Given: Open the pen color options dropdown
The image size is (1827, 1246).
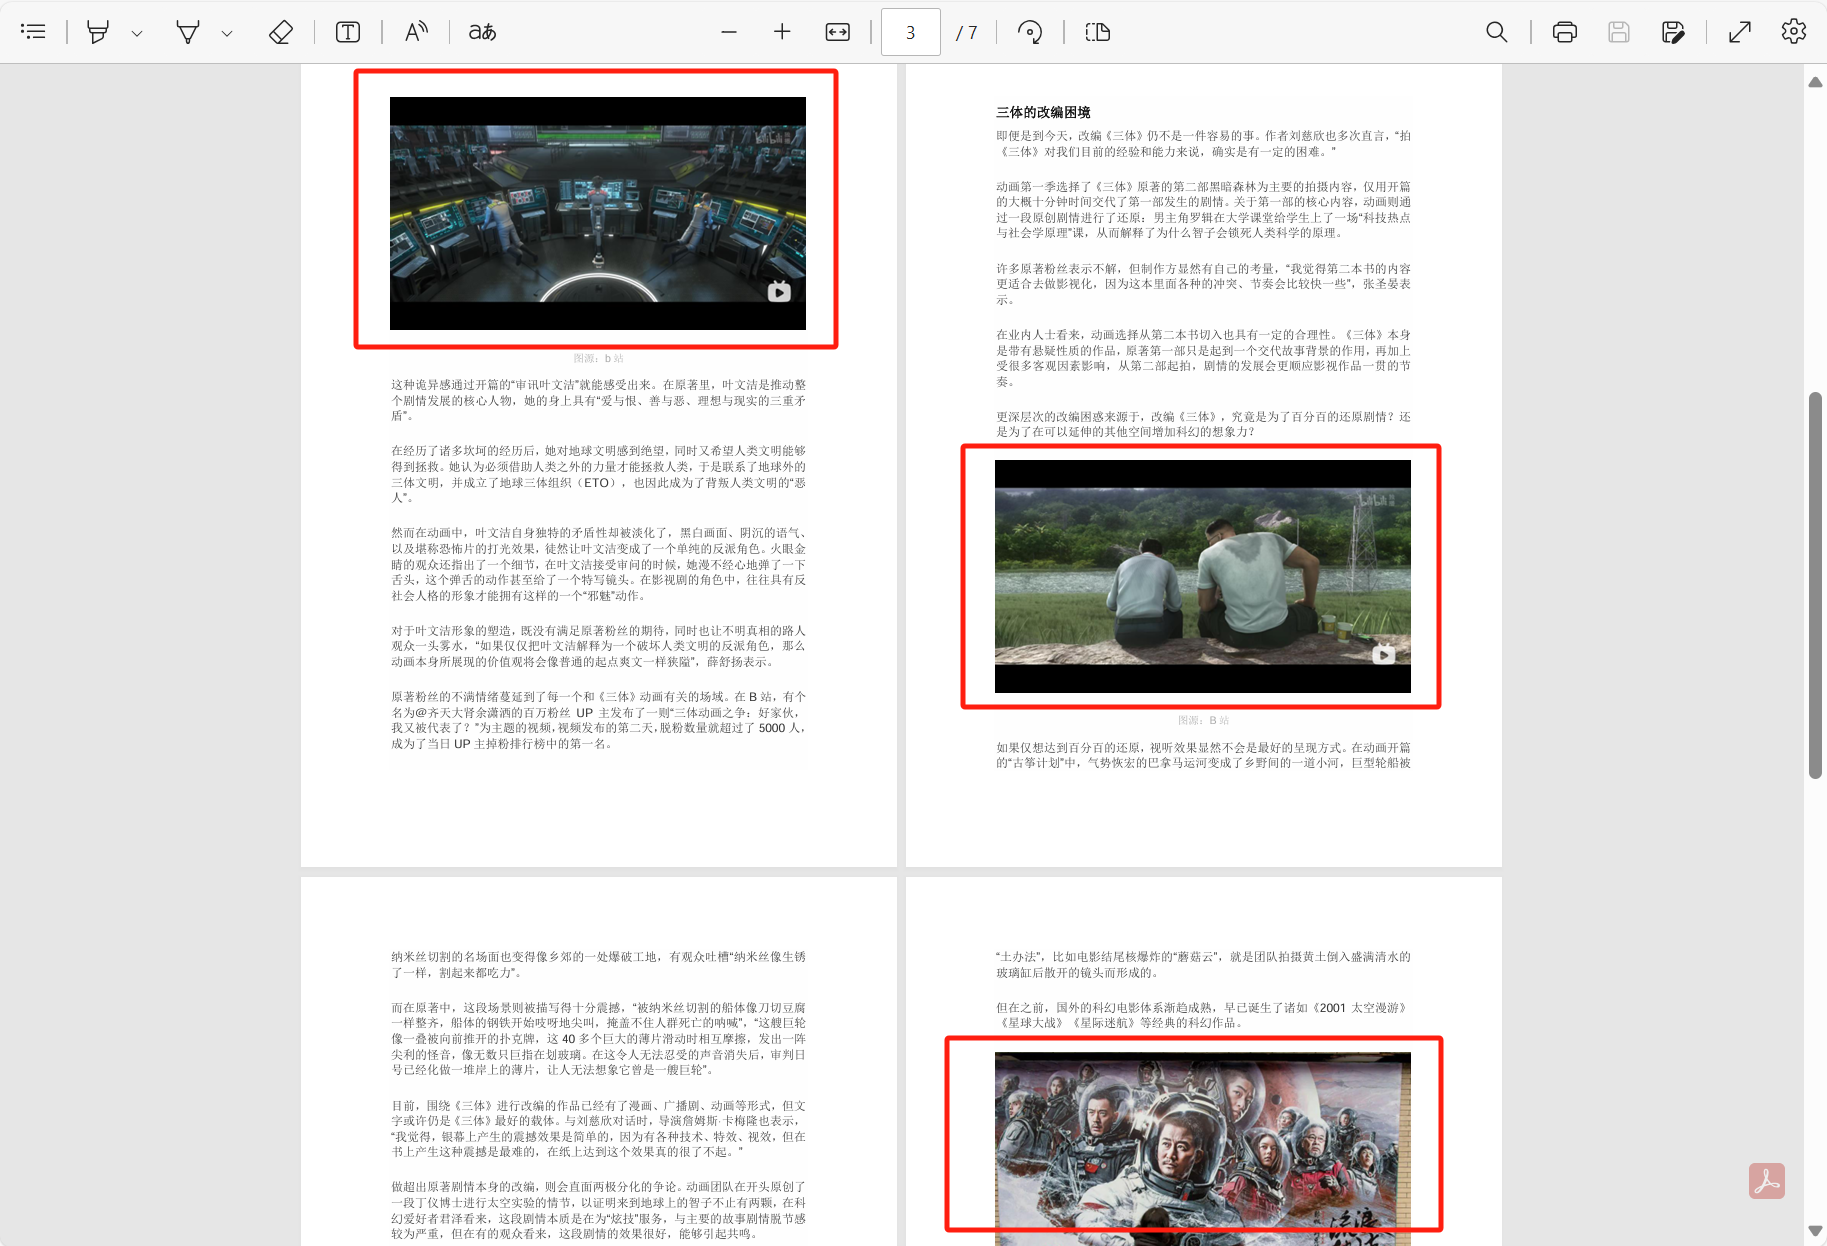Looking at the screenshot, I should click(x=227, y=31).
